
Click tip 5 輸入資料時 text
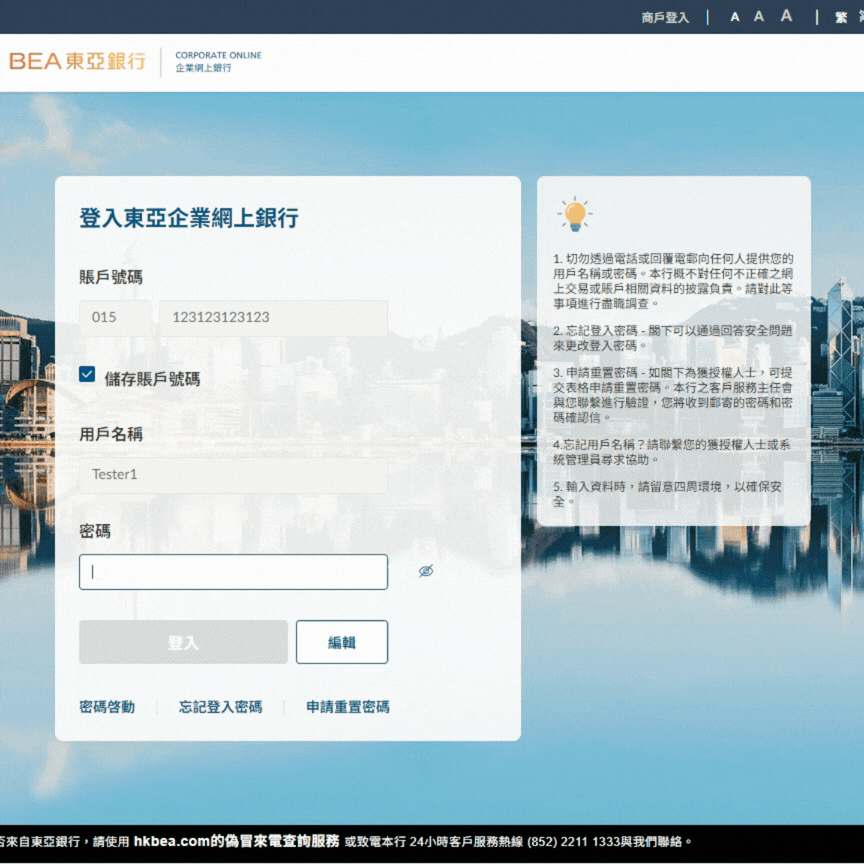(x=667, y=494)
